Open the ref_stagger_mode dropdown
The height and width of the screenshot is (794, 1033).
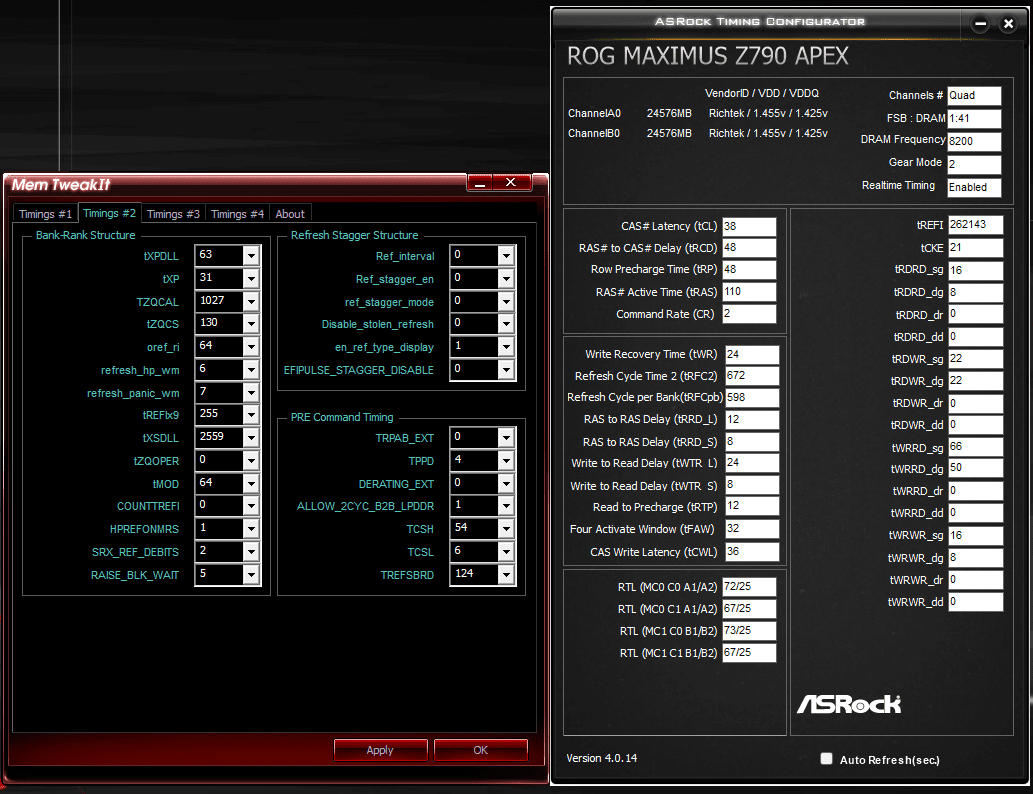tap(506, 301)
